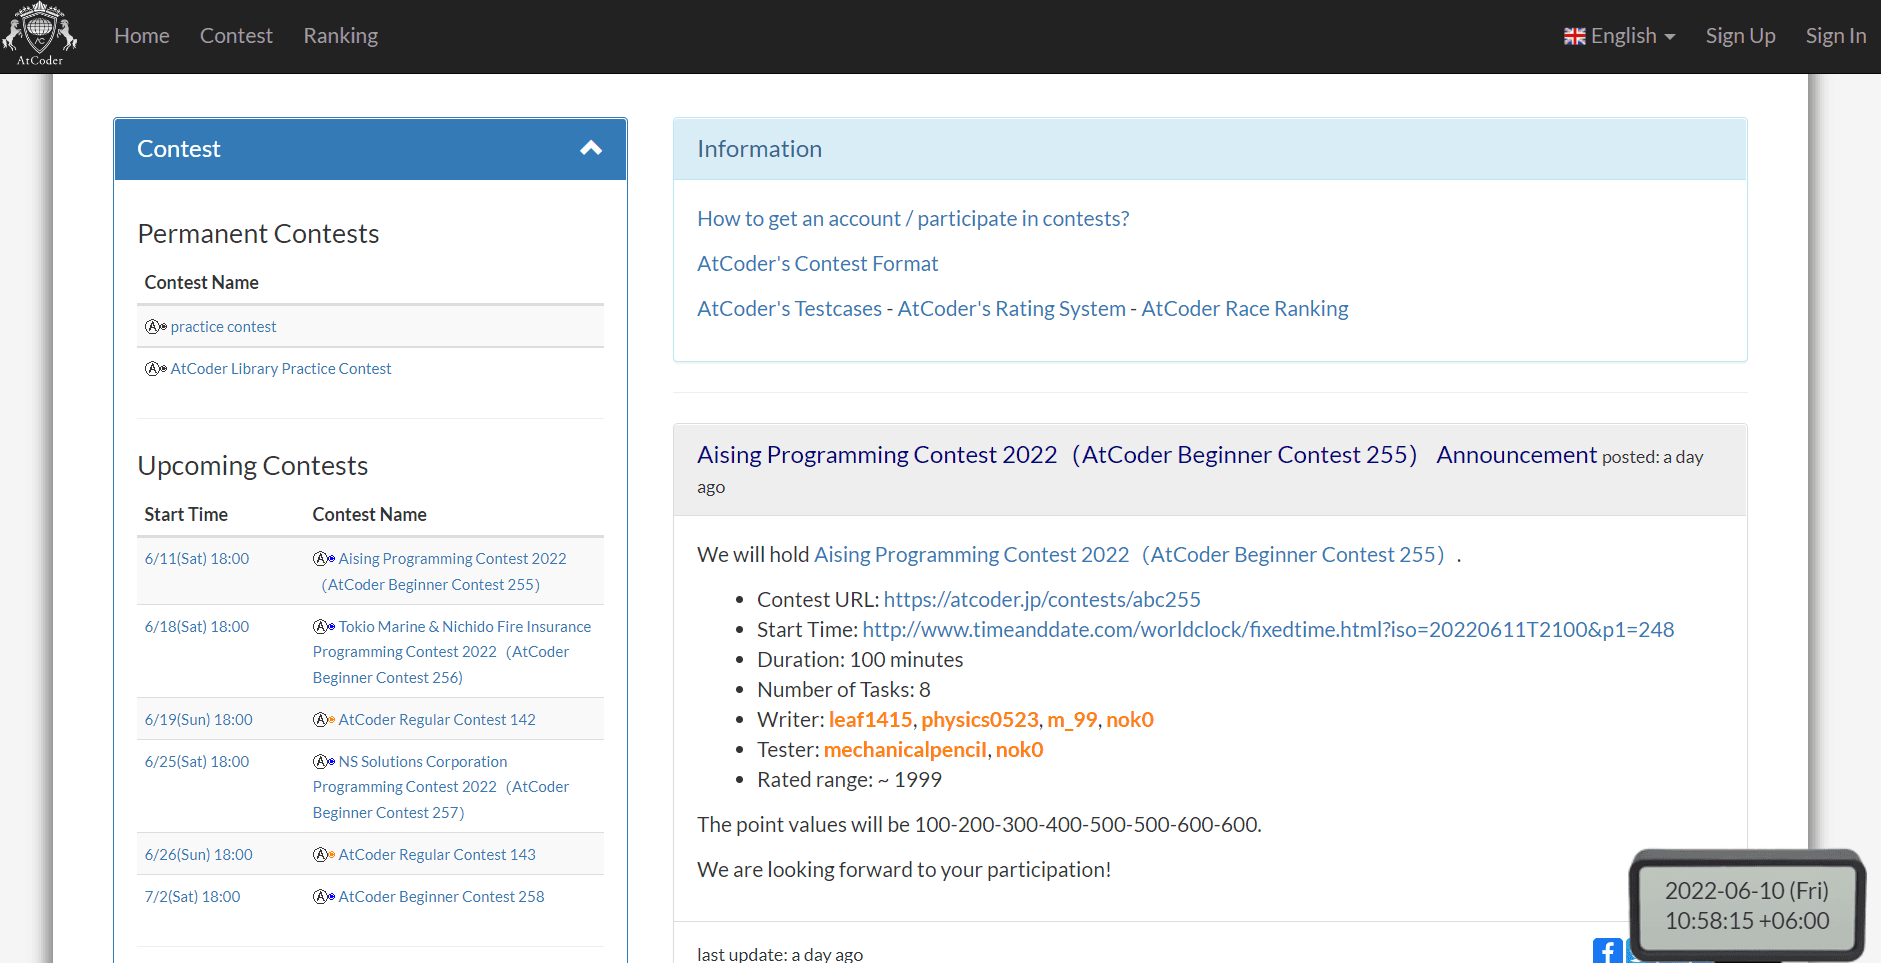Open AtCoder Regular Contest 143
The height and width of the screenshot is (963, 1881).
click(x=437, y=855)
